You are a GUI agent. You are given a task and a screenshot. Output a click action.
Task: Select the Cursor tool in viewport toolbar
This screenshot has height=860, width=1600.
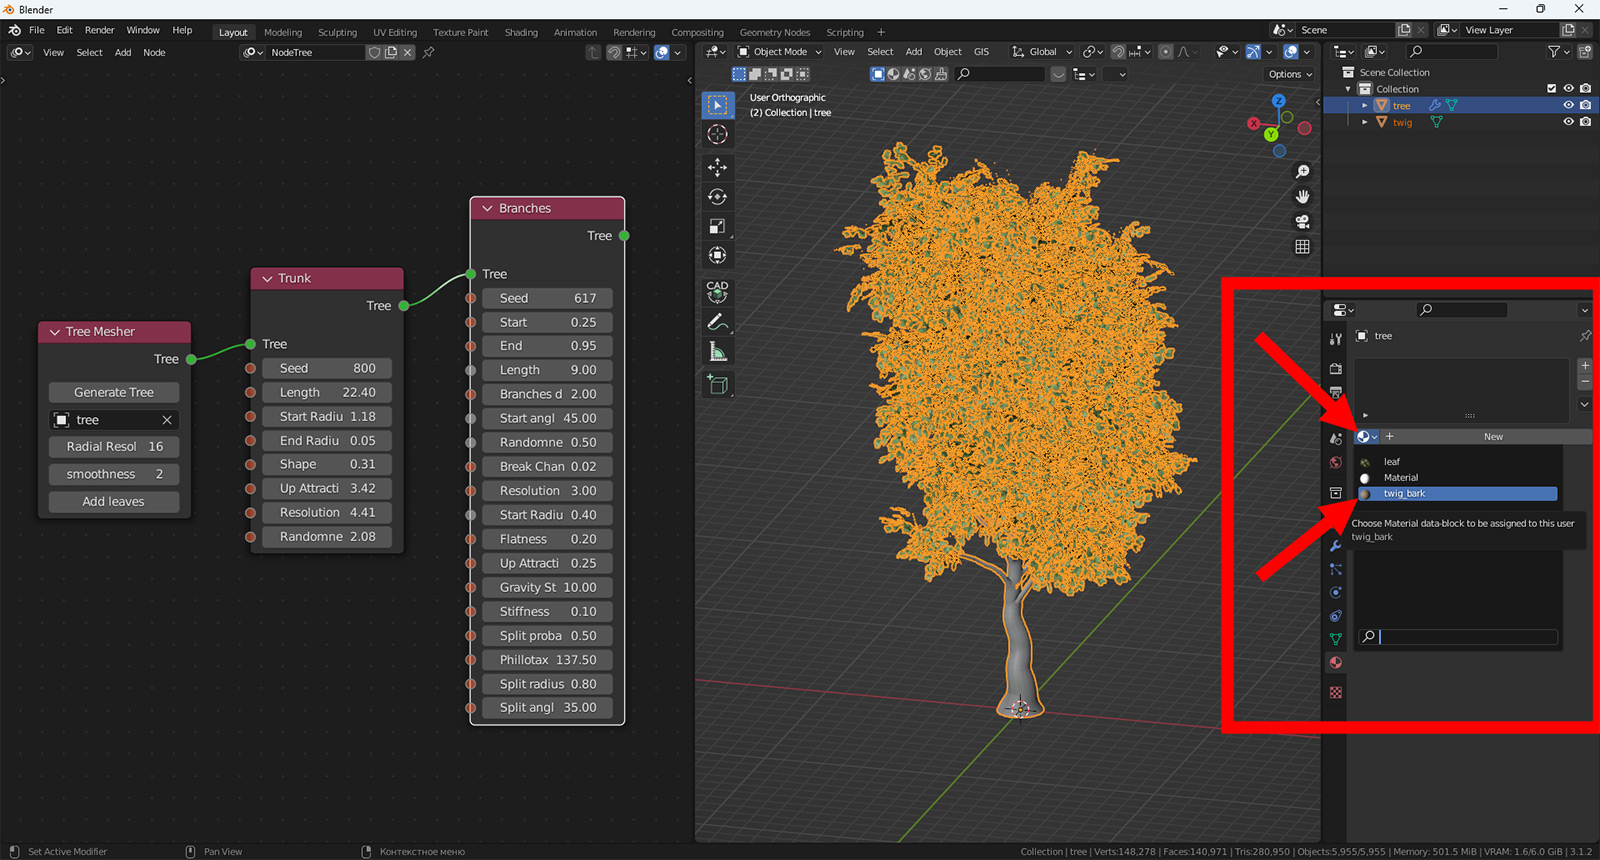pyautogui.click(x=717, y=135)
